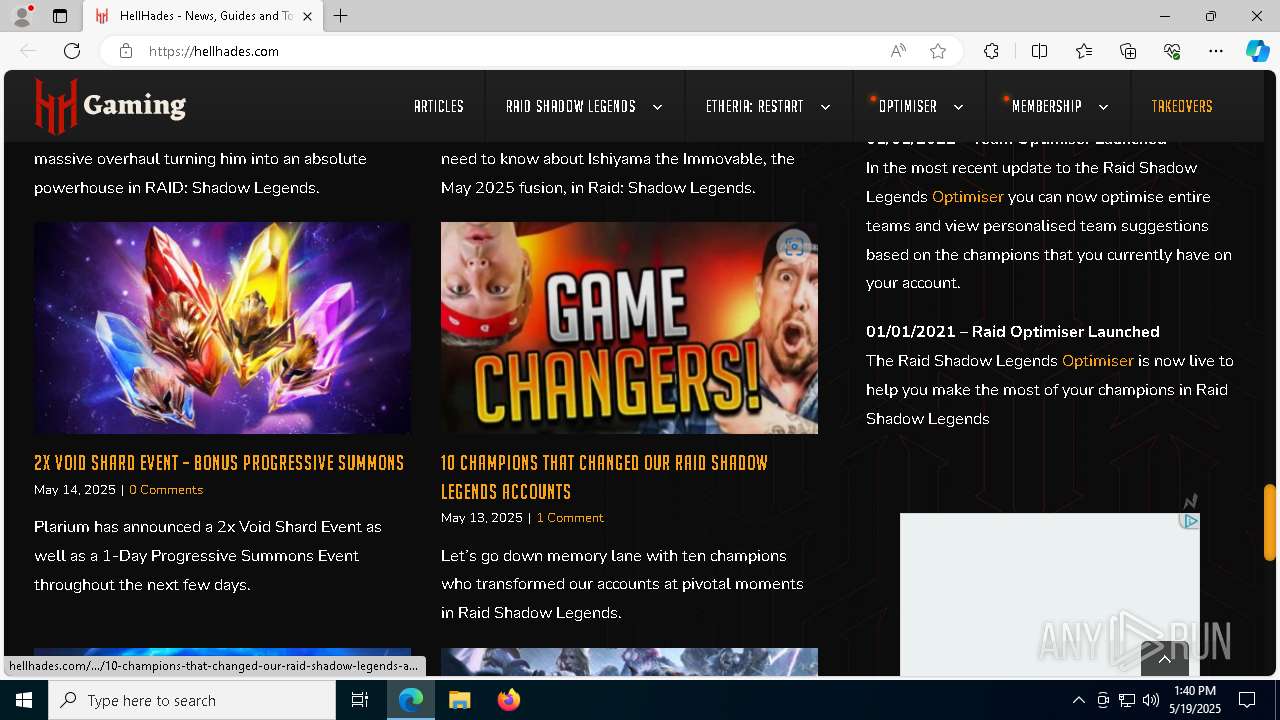Viewport: 1280px width, 720px height.
Task: Open Game Changers article thumbnail
Action: pos(629,328)
